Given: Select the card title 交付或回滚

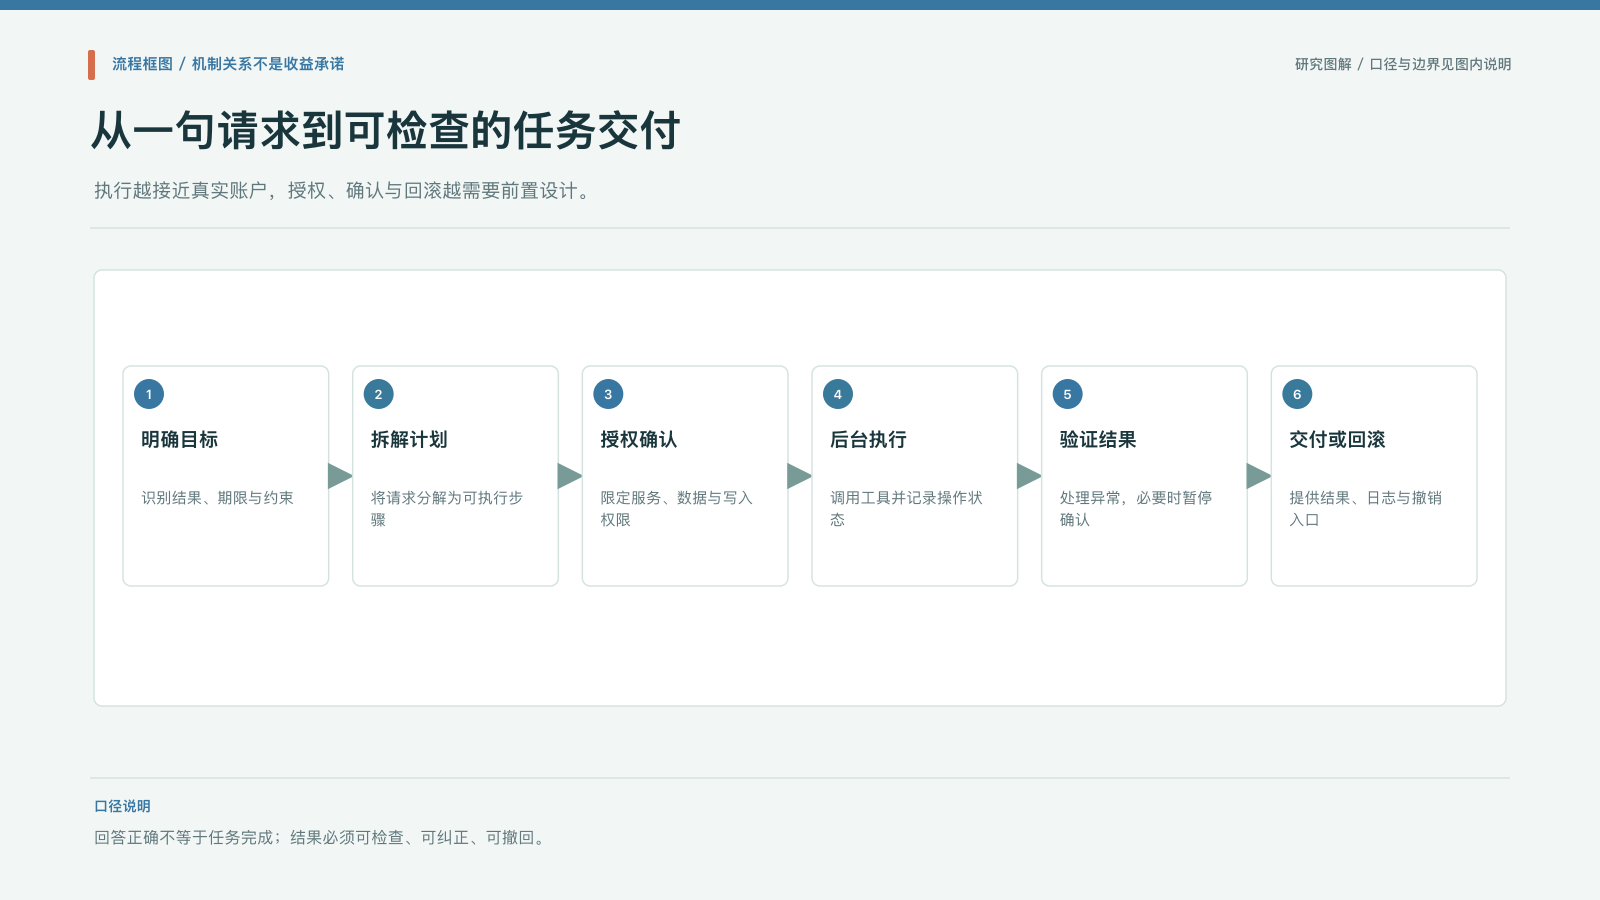Looking at the screenshot, I should pos(1337,440).
